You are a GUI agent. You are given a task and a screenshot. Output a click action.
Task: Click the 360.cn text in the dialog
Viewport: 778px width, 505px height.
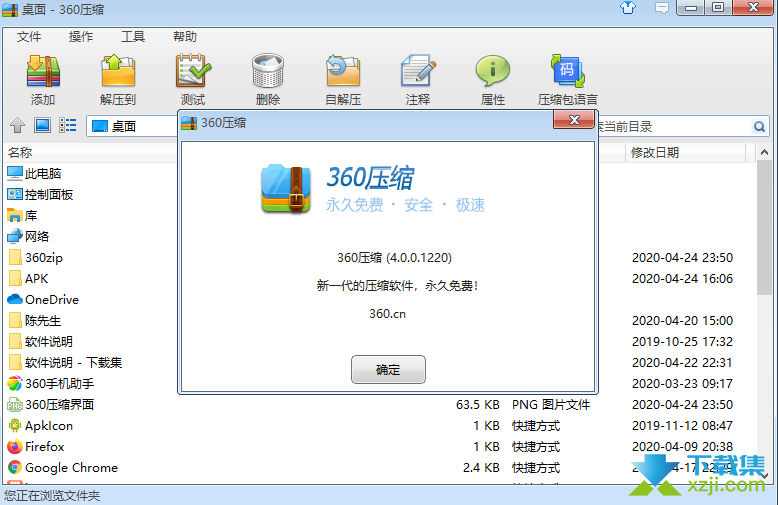coord(388,314)
